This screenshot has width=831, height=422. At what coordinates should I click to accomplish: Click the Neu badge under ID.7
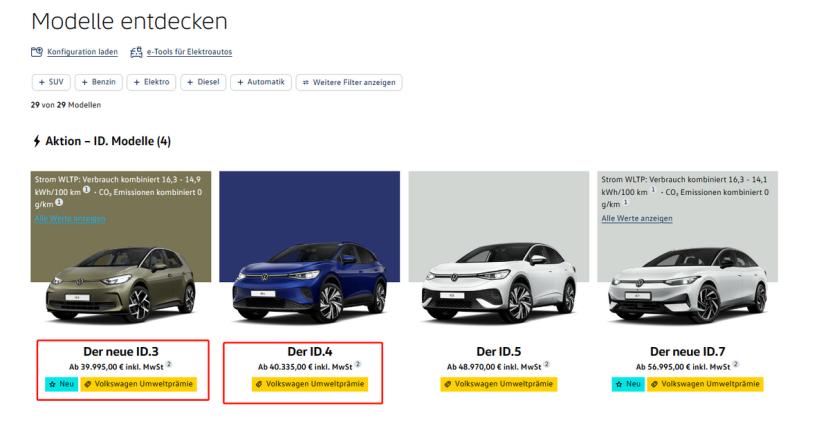(x=628, y=384)
